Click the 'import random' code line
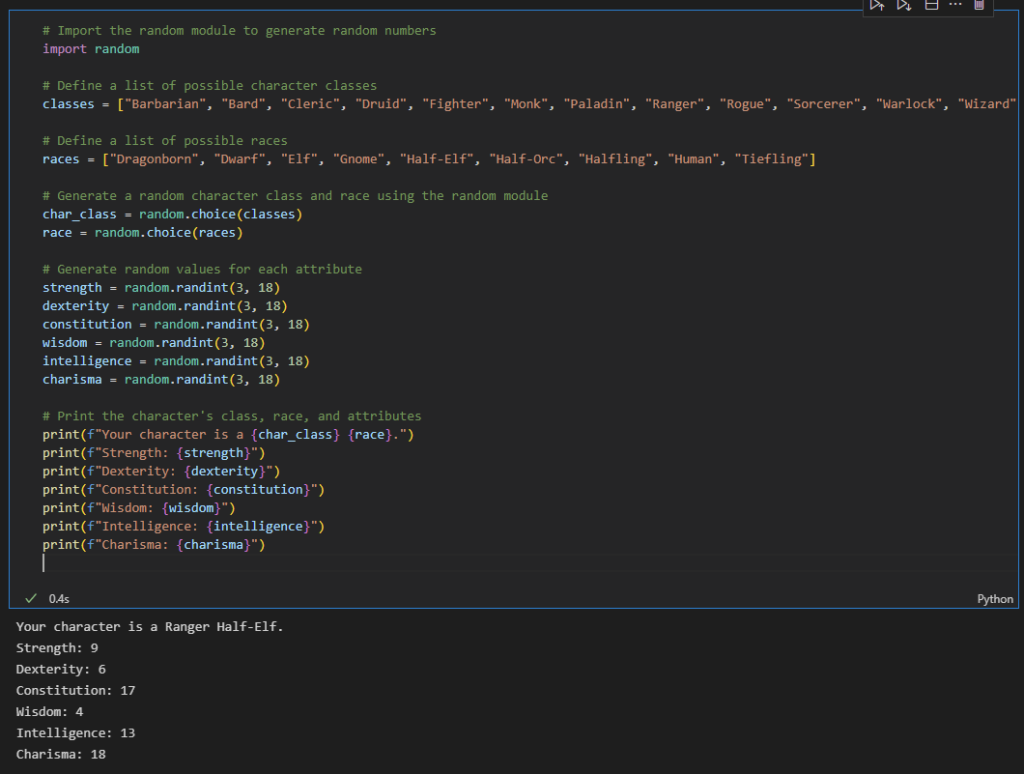The height and width of the screenshot is (774, 1024). point(91,49)
